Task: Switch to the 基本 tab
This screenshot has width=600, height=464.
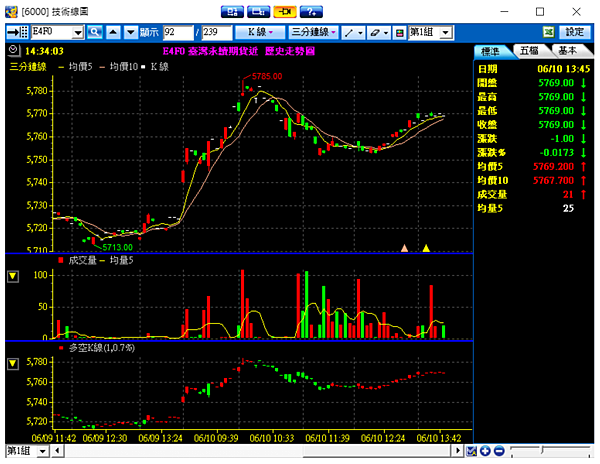Action: (x=567, y=51)
